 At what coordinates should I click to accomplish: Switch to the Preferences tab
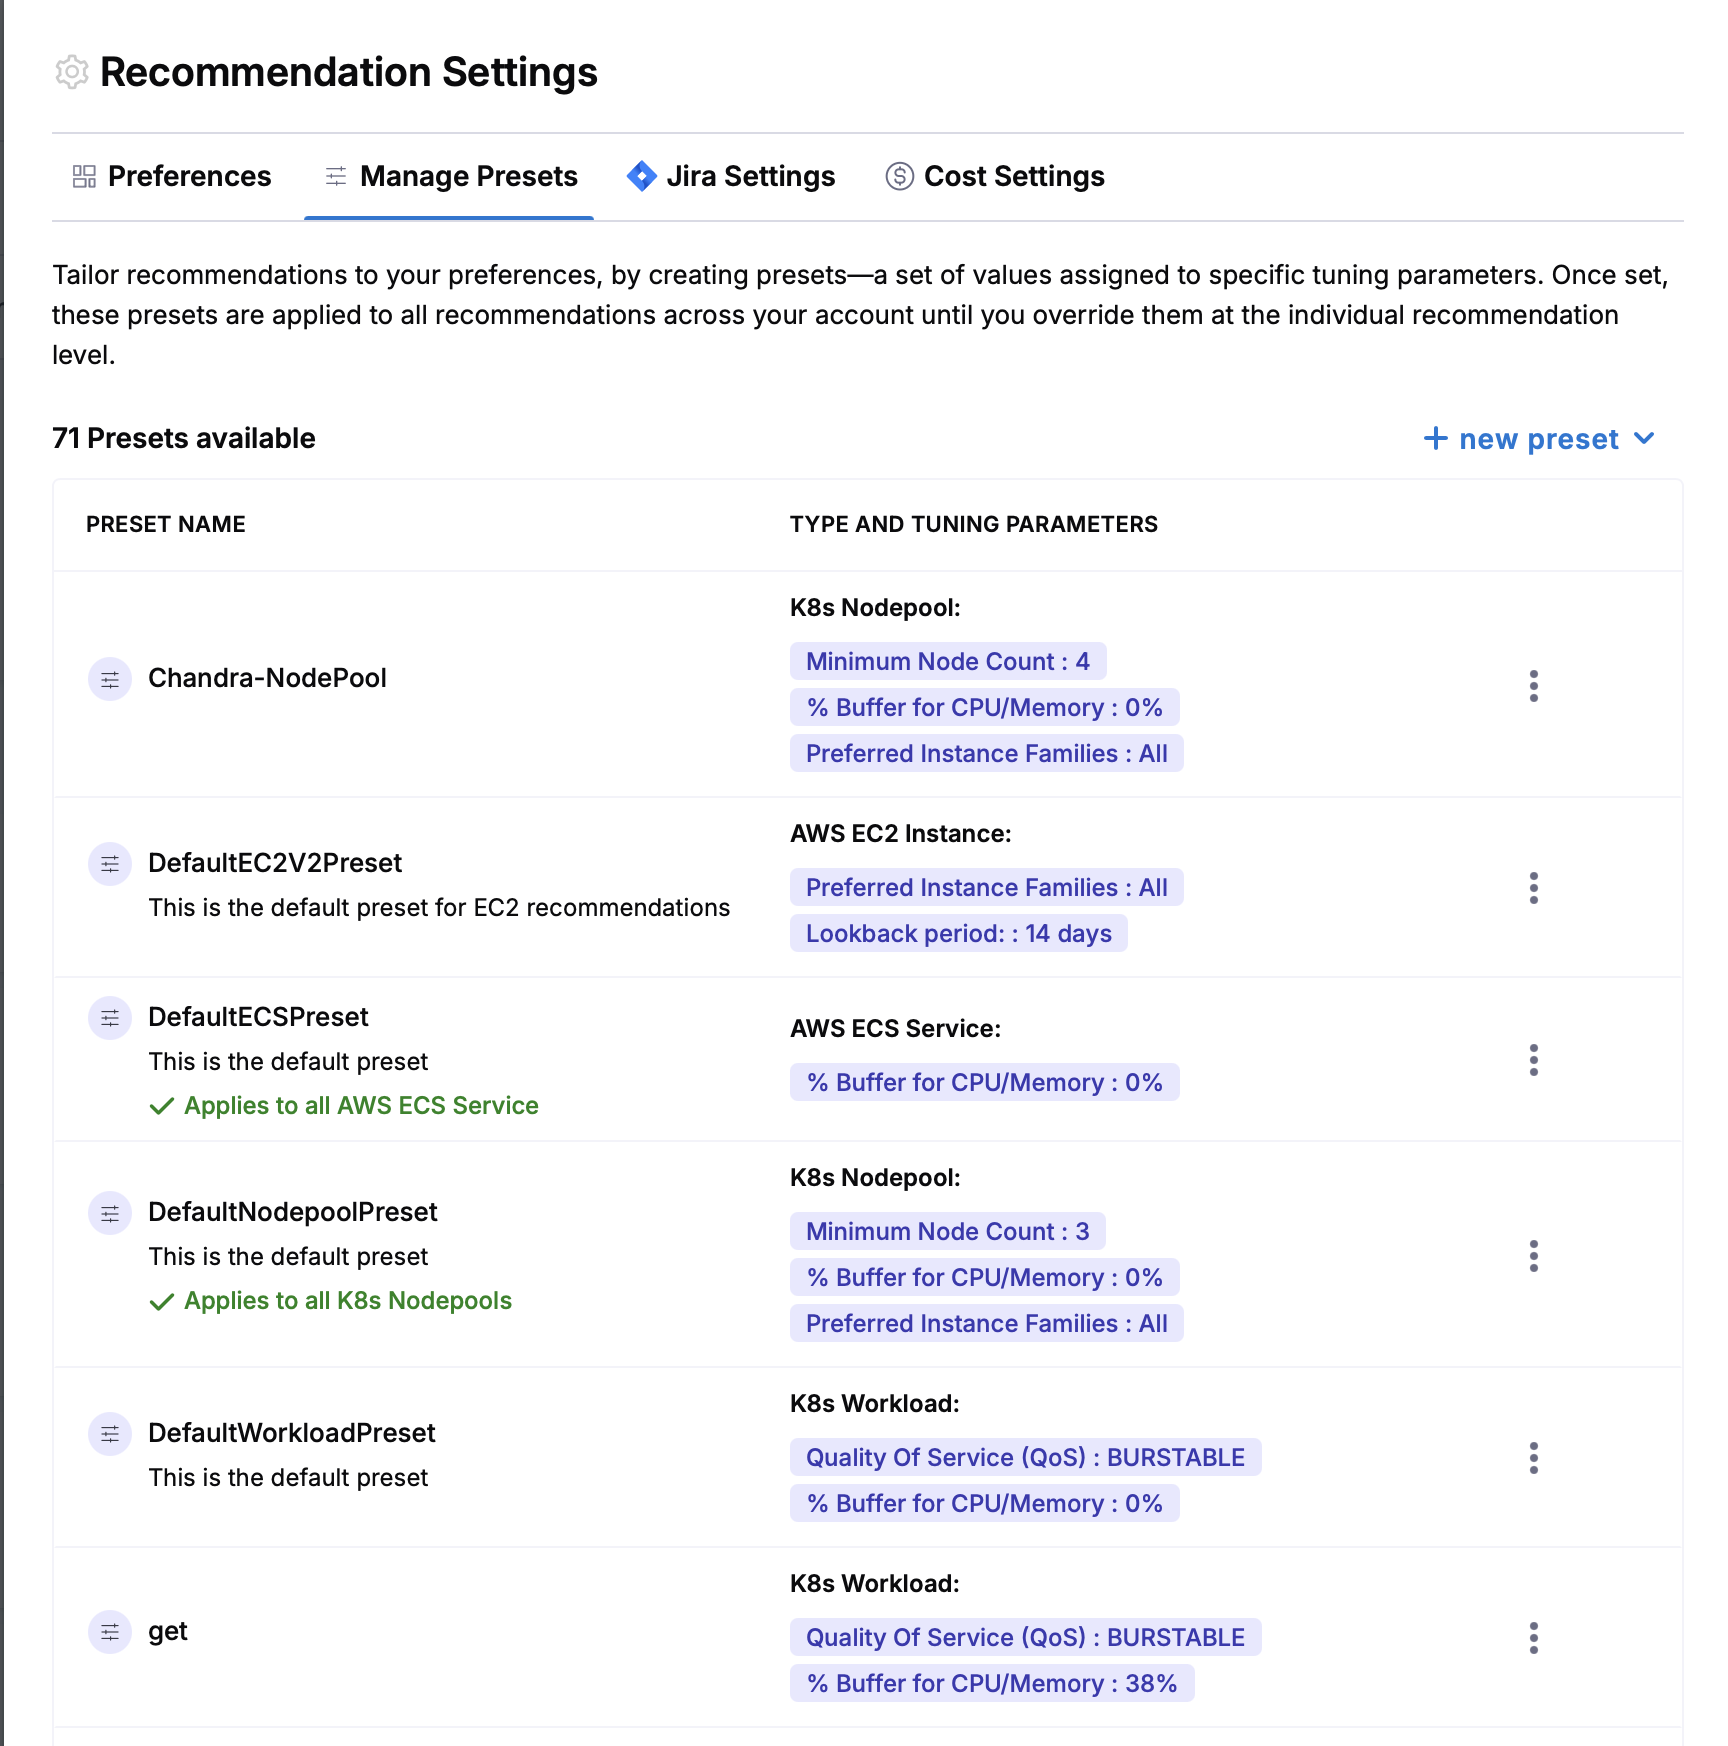[172, 177]
